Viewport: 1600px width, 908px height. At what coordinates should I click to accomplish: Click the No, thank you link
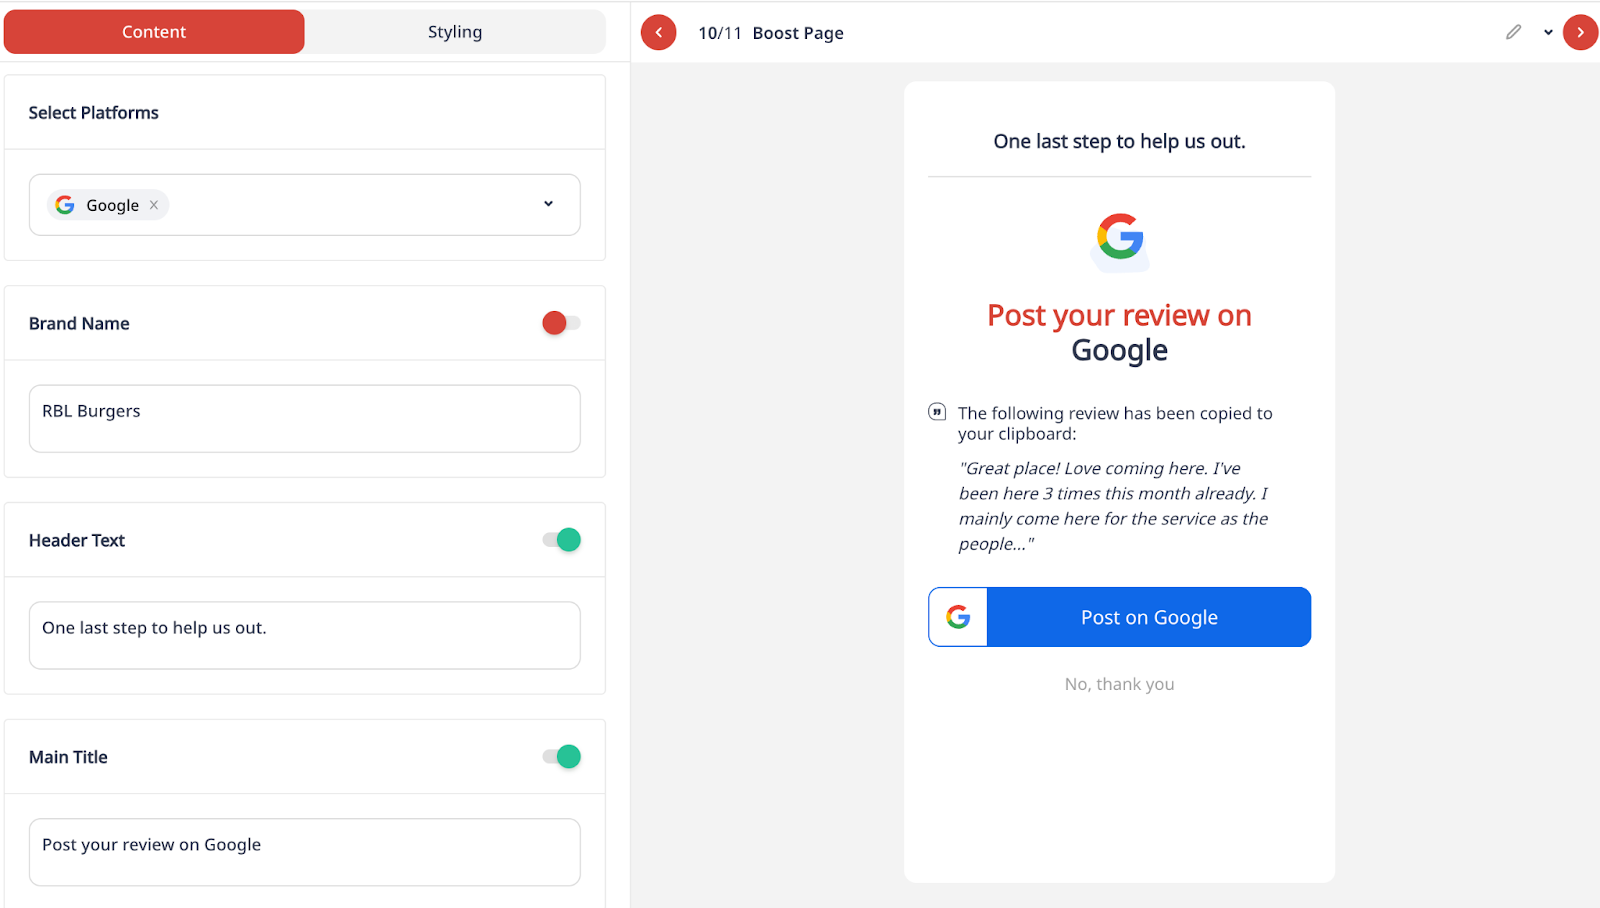[1119, 684]
